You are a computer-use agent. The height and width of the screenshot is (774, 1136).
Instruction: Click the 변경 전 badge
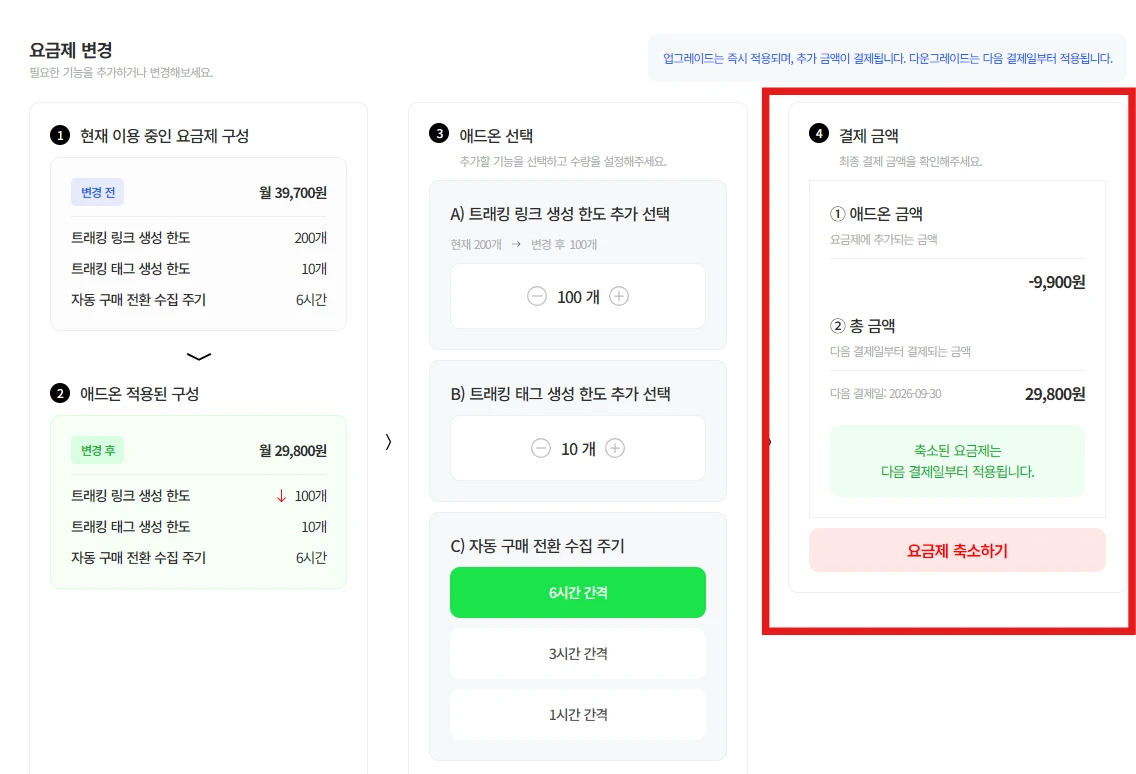(98, 192)
